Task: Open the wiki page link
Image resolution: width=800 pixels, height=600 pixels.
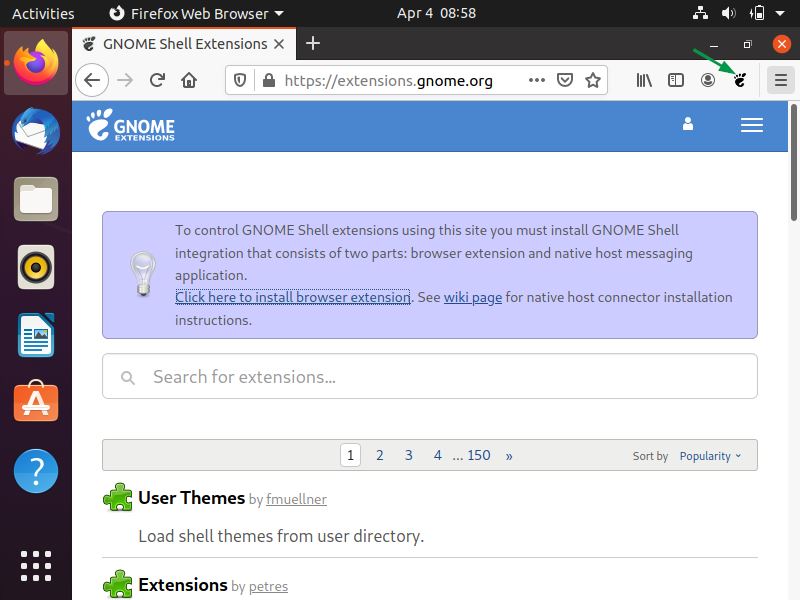Action: [x=473, y=297]
